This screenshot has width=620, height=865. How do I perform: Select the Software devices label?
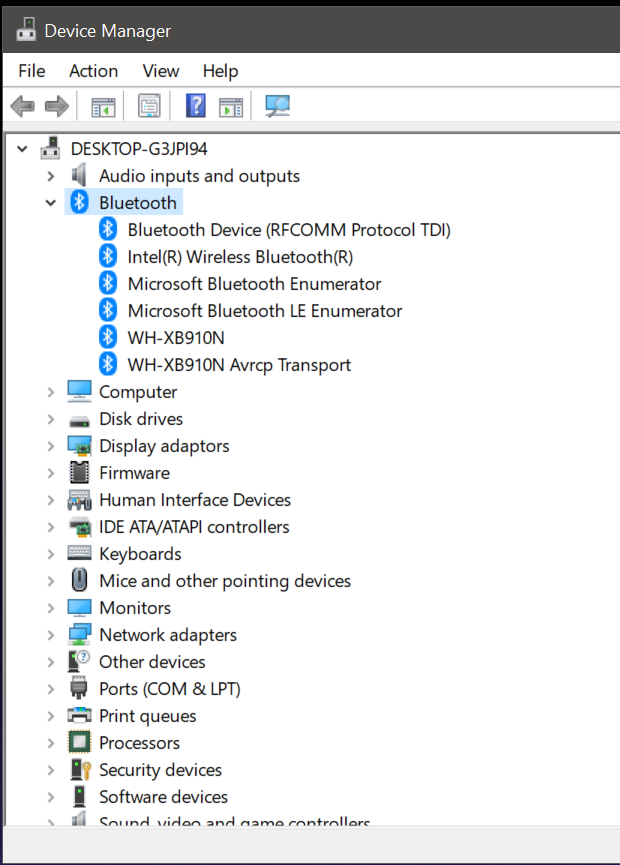click(x=163, y=797)
